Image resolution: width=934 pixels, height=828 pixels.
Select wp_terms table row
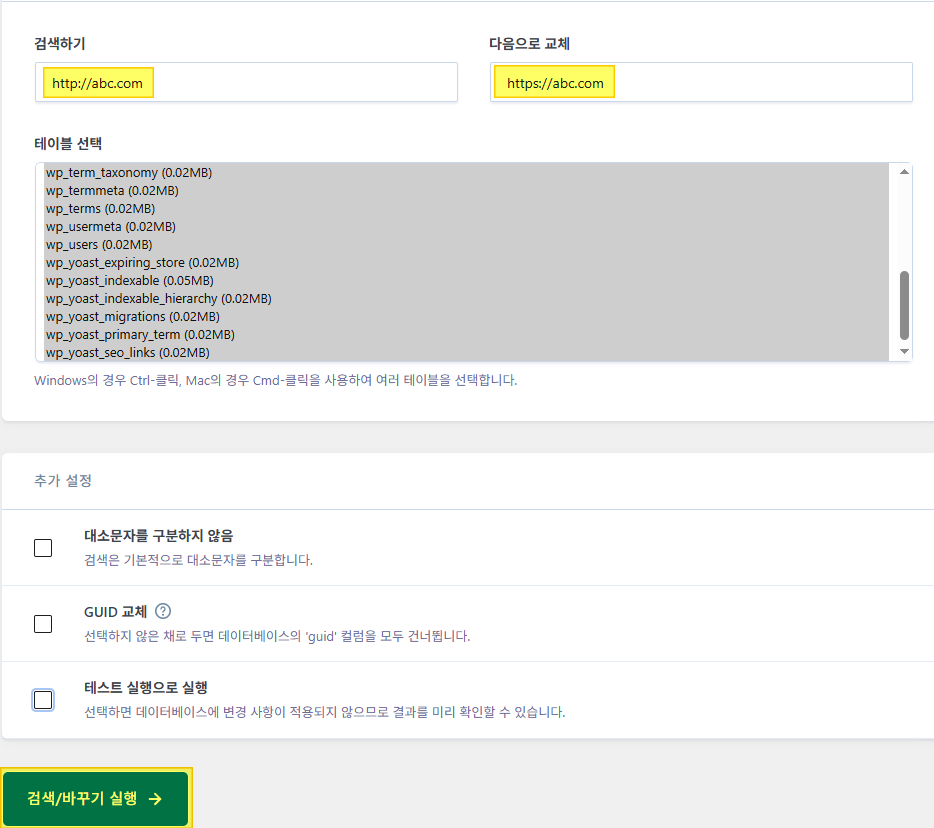[x=466, y=208]
